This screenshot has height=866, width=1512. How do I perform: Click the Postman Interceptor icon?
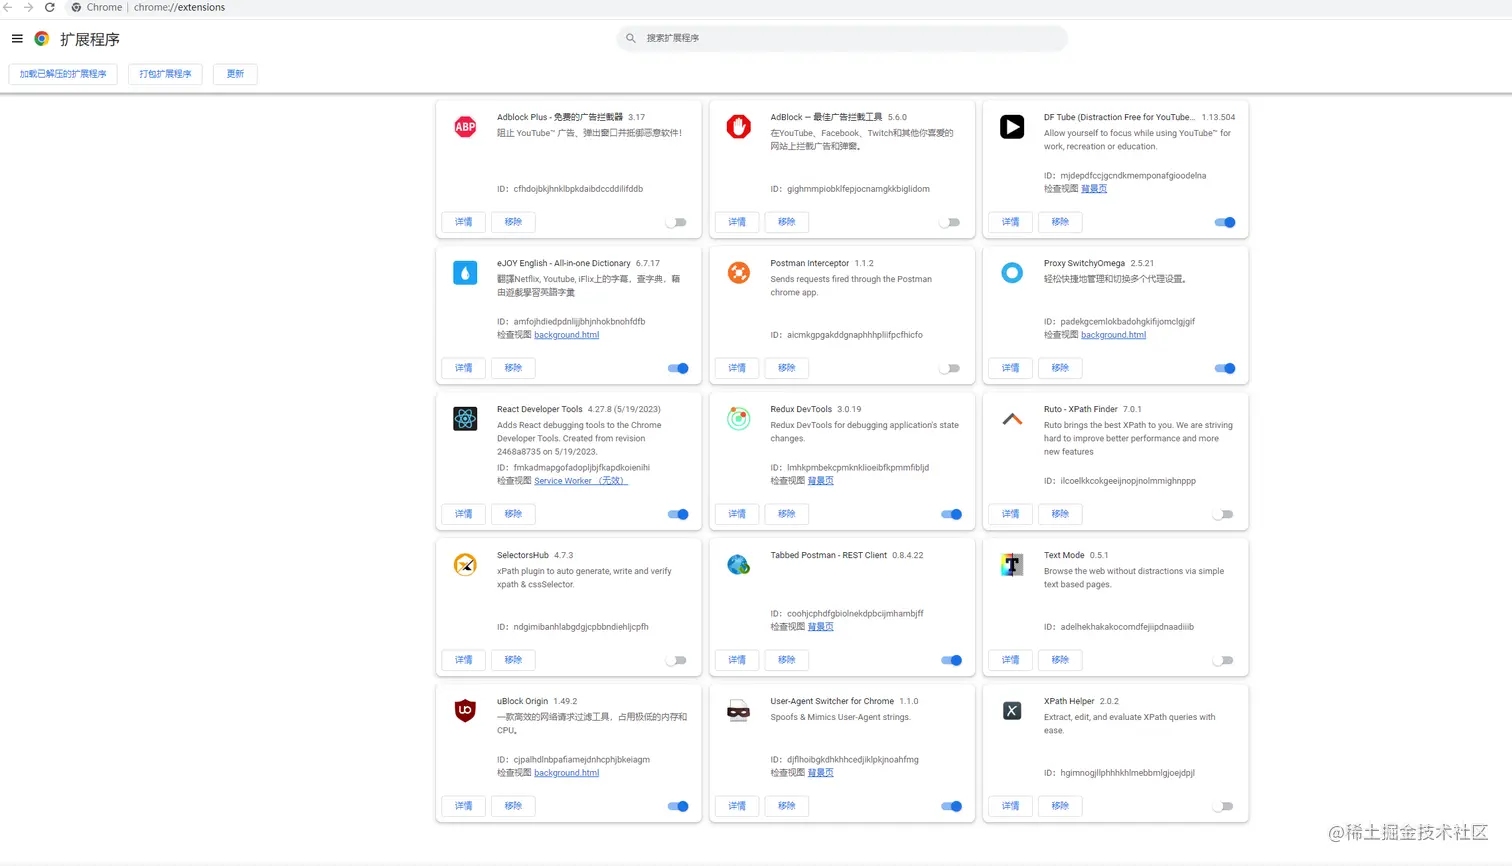(x=739, y=273)
